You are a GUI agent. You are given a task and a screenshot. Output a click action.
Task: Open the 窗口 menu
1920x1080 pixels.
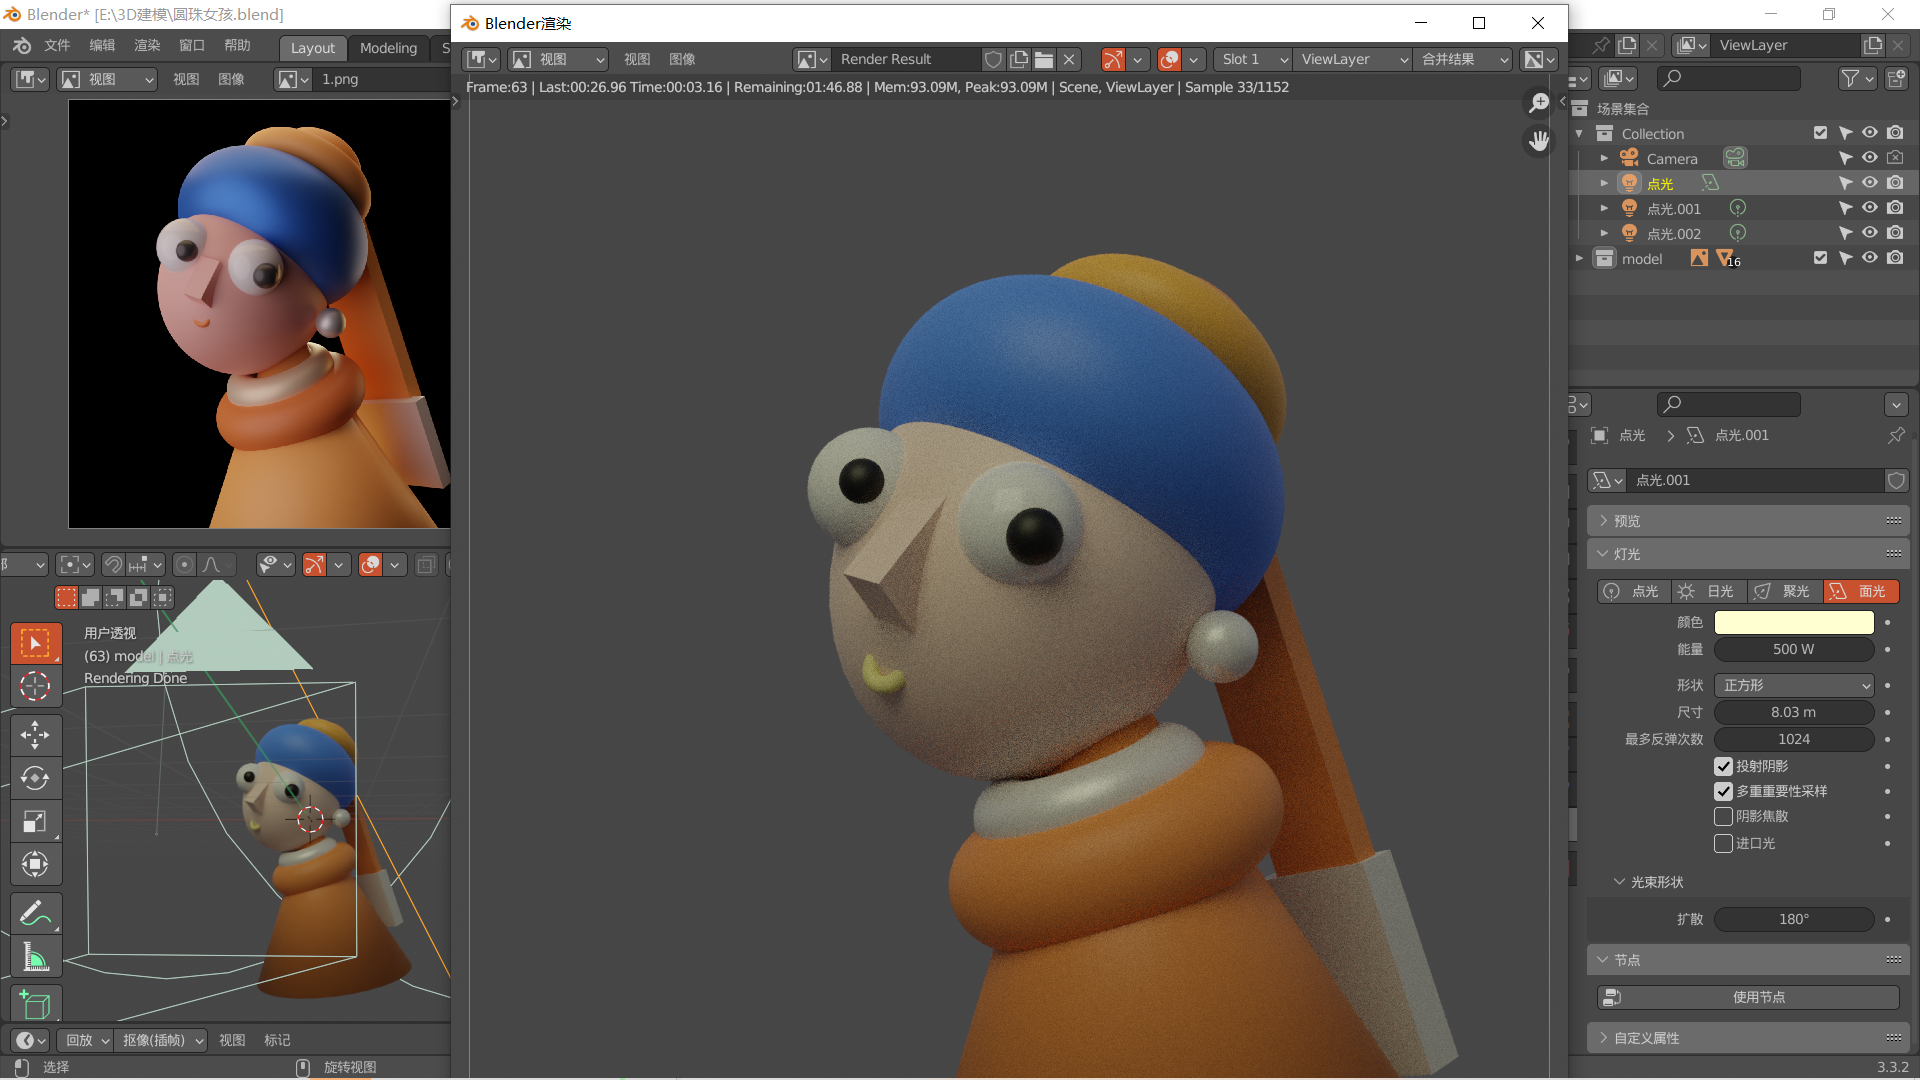coord(192,46)
